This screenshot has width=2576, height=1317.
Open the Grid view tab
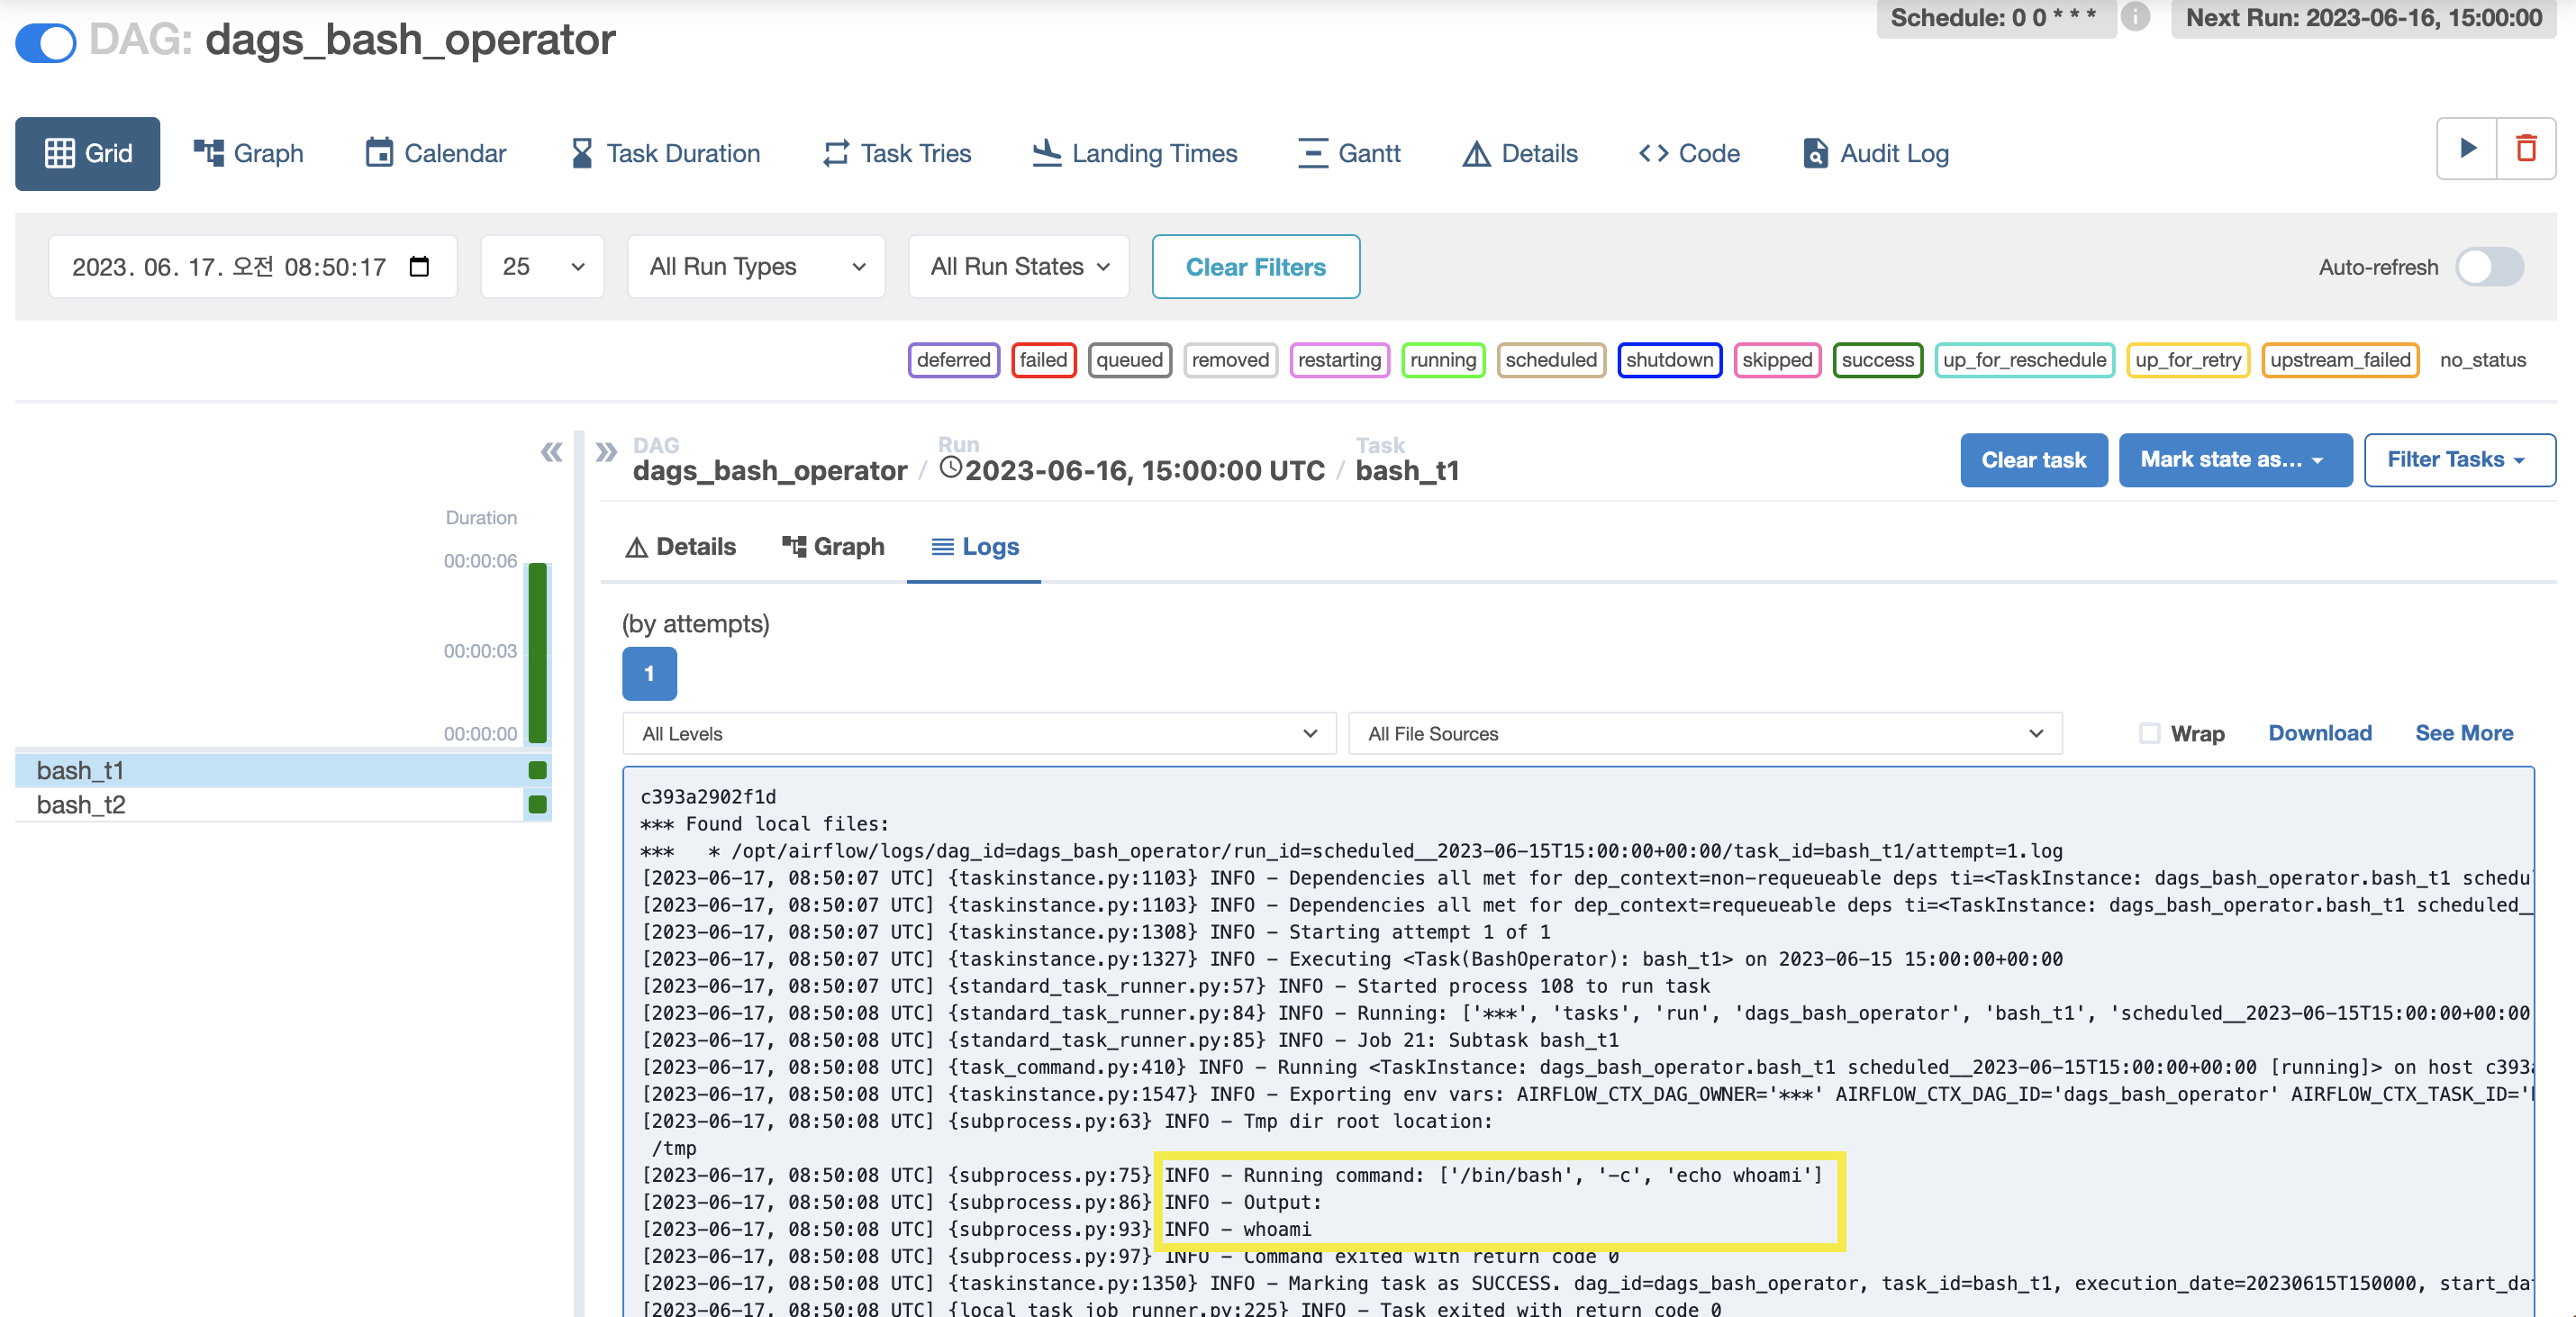click(88, 153)
